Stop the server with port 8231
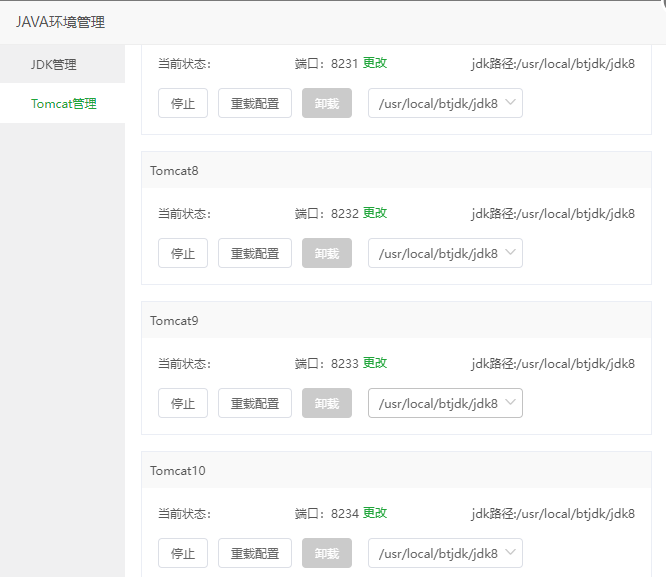This screenshot has width=666, height=577. point(183,103)
